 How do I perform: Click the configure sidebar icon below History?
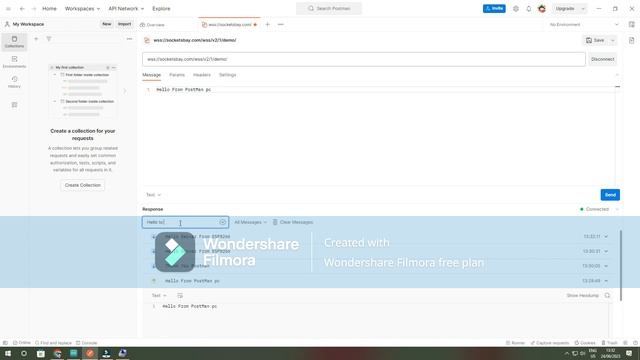(14, 105)
